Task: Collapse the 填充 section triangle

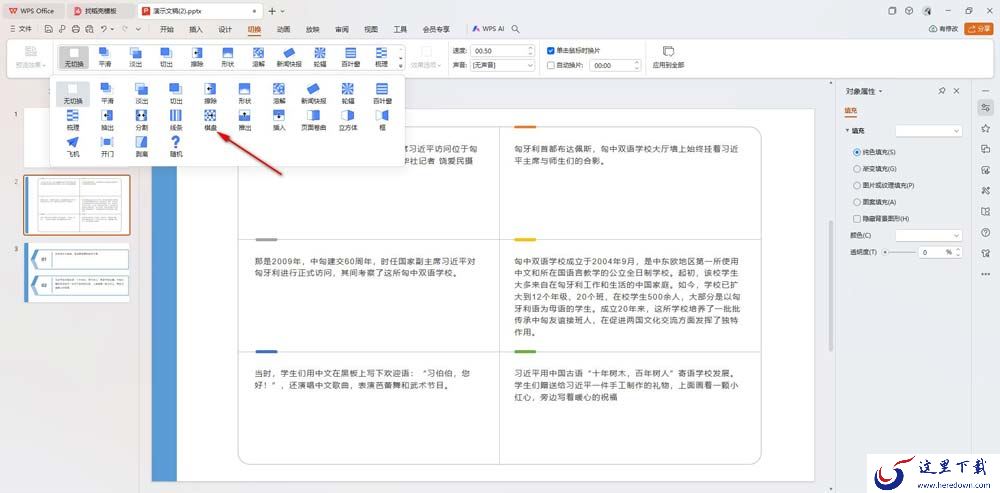Action: [x=848, y=131]
